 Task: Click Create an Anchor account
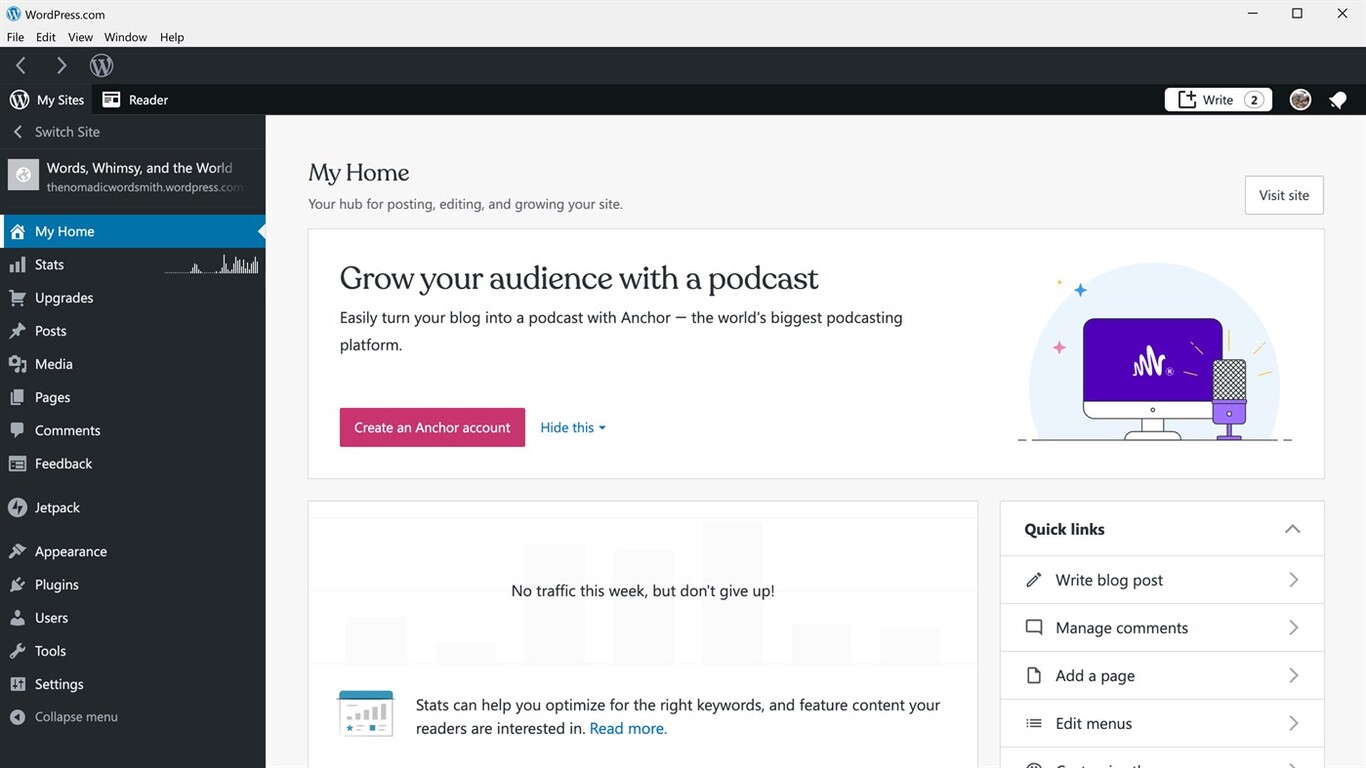click(x=432, y=427)
